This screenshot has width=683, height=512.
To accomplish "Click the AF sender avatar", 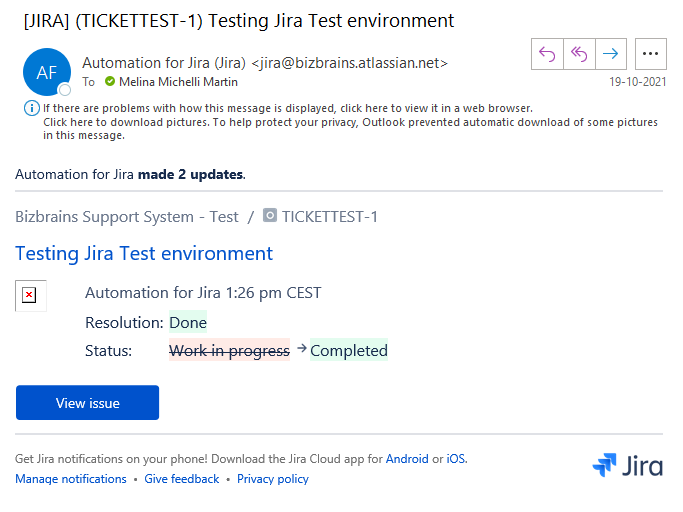I will (x=47, y=72).
